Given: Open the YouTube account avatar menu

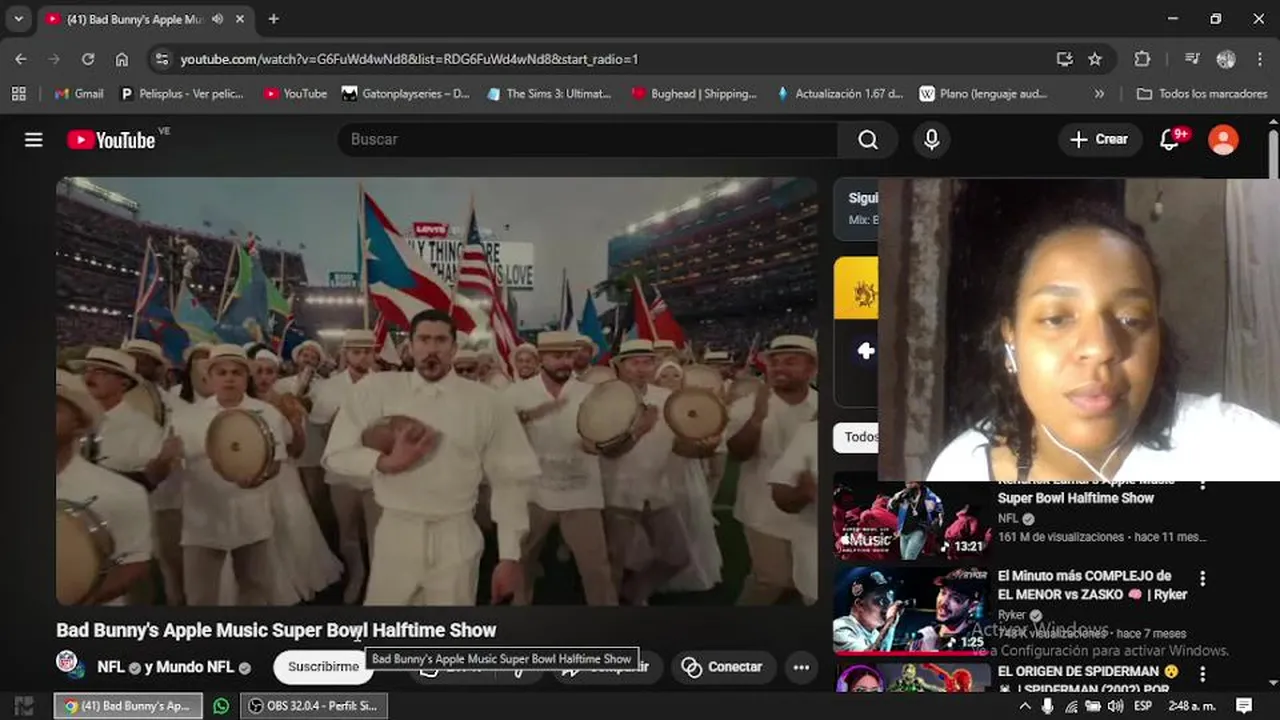Looking at the screenshot, I should [1223, 140].
